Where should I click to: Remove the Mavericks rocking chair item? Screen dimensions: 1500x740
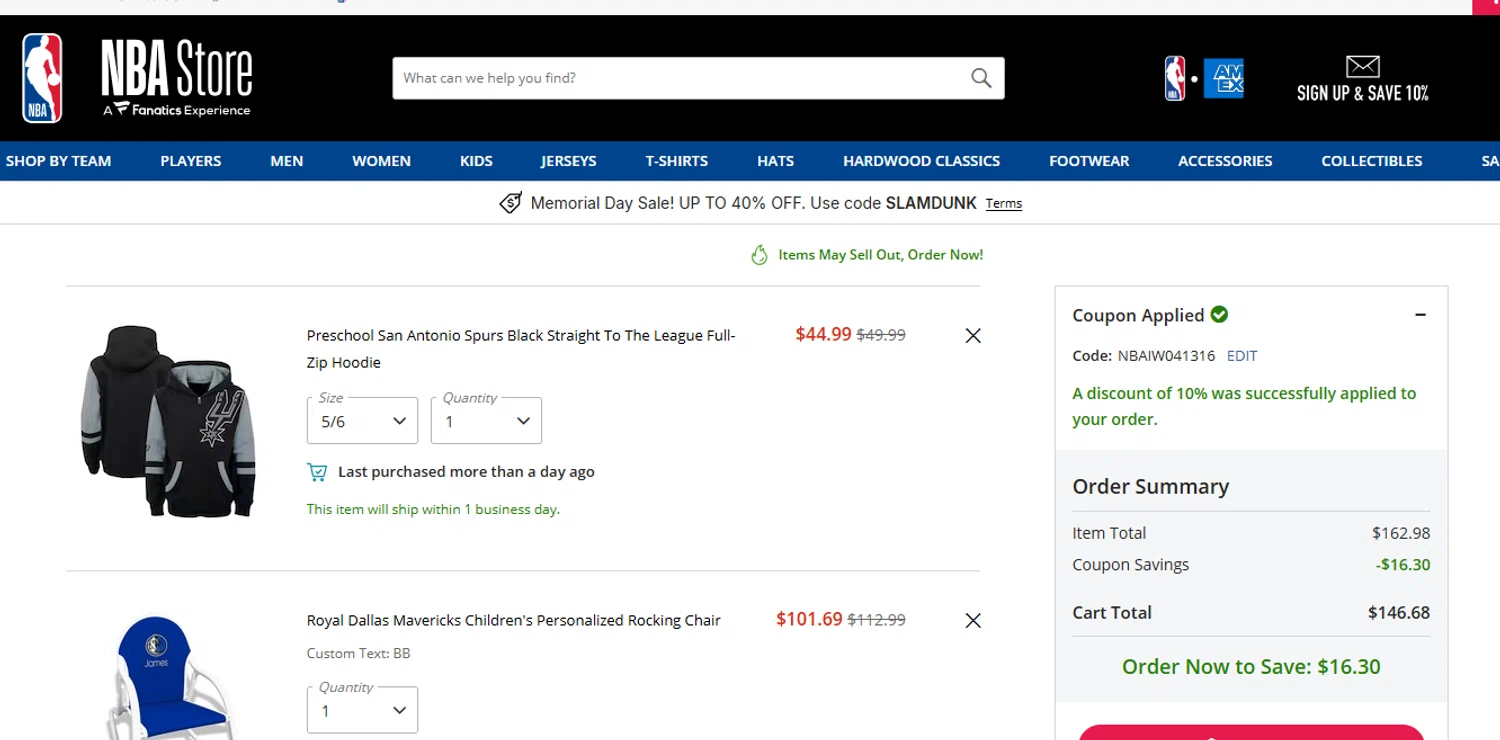pos(973,621)
